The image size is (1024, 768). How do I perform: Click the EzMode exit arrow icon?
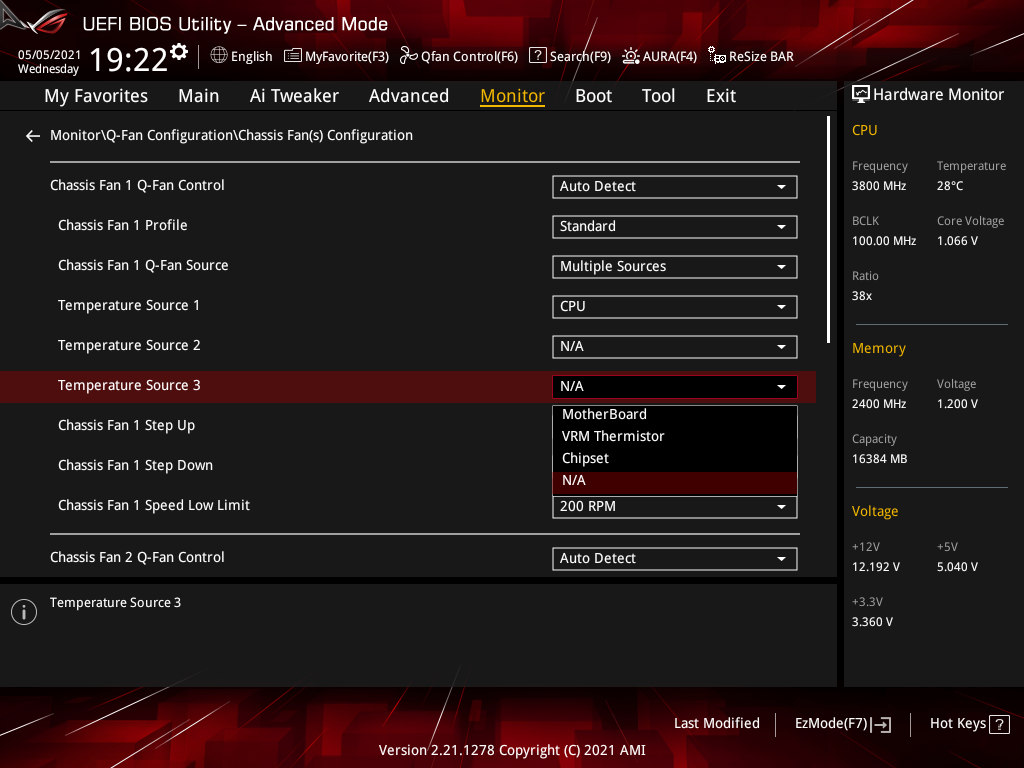[881, 724]
